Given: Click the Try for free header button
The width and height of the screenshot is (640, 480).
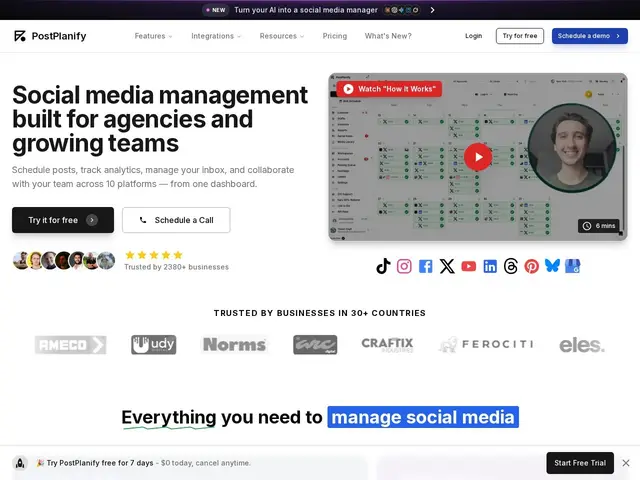Looking at the screenshot, I should pos(520,36).
